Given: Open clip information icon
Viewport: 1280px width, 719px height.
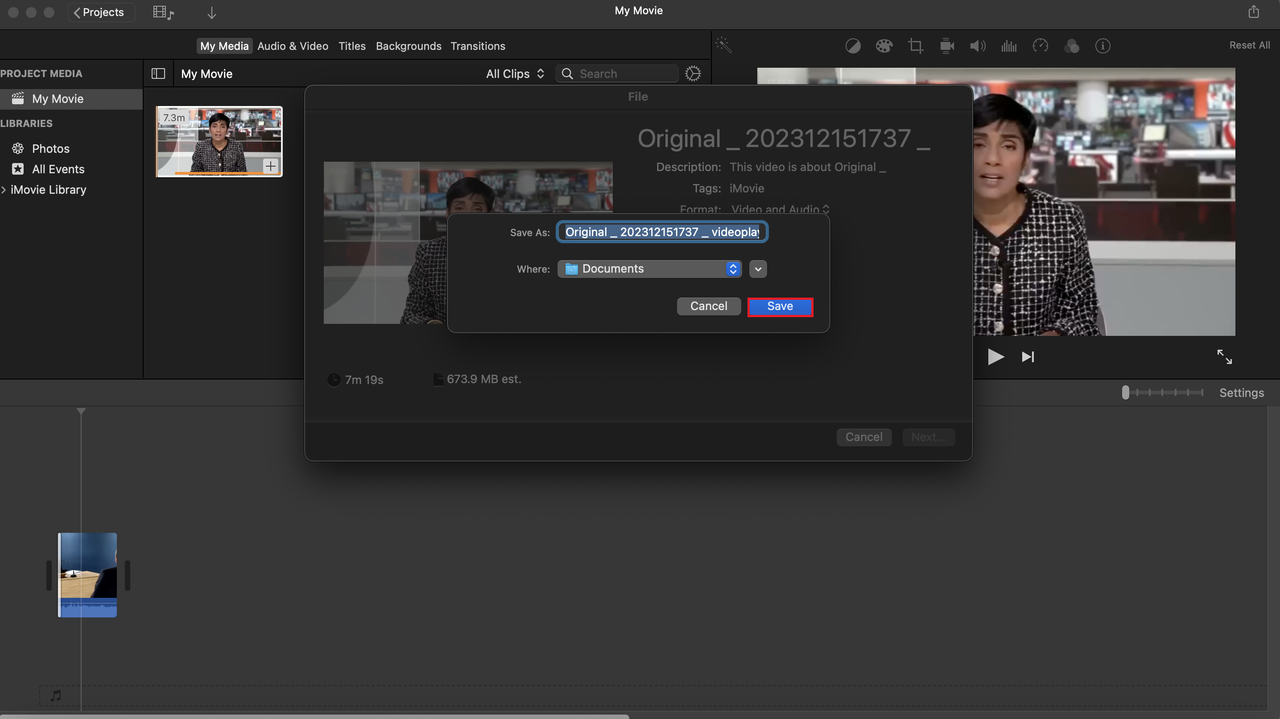Looking at the screenshot, I should (x=1103, y=46).
